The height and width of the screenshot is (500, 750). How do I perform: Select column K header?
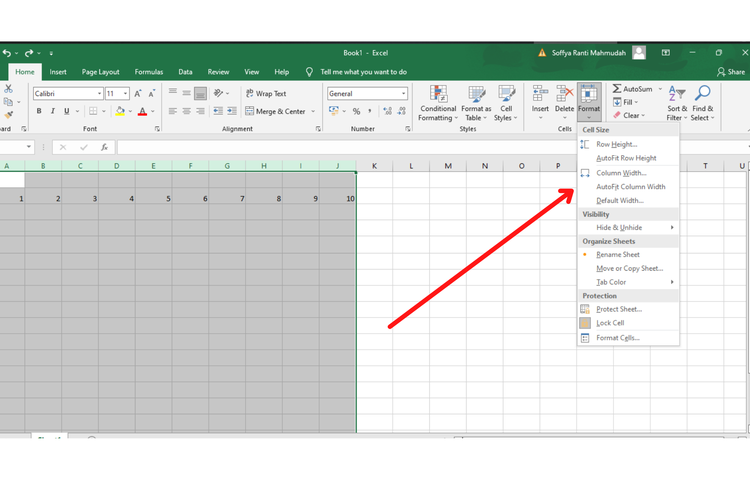tap(374, 166)
